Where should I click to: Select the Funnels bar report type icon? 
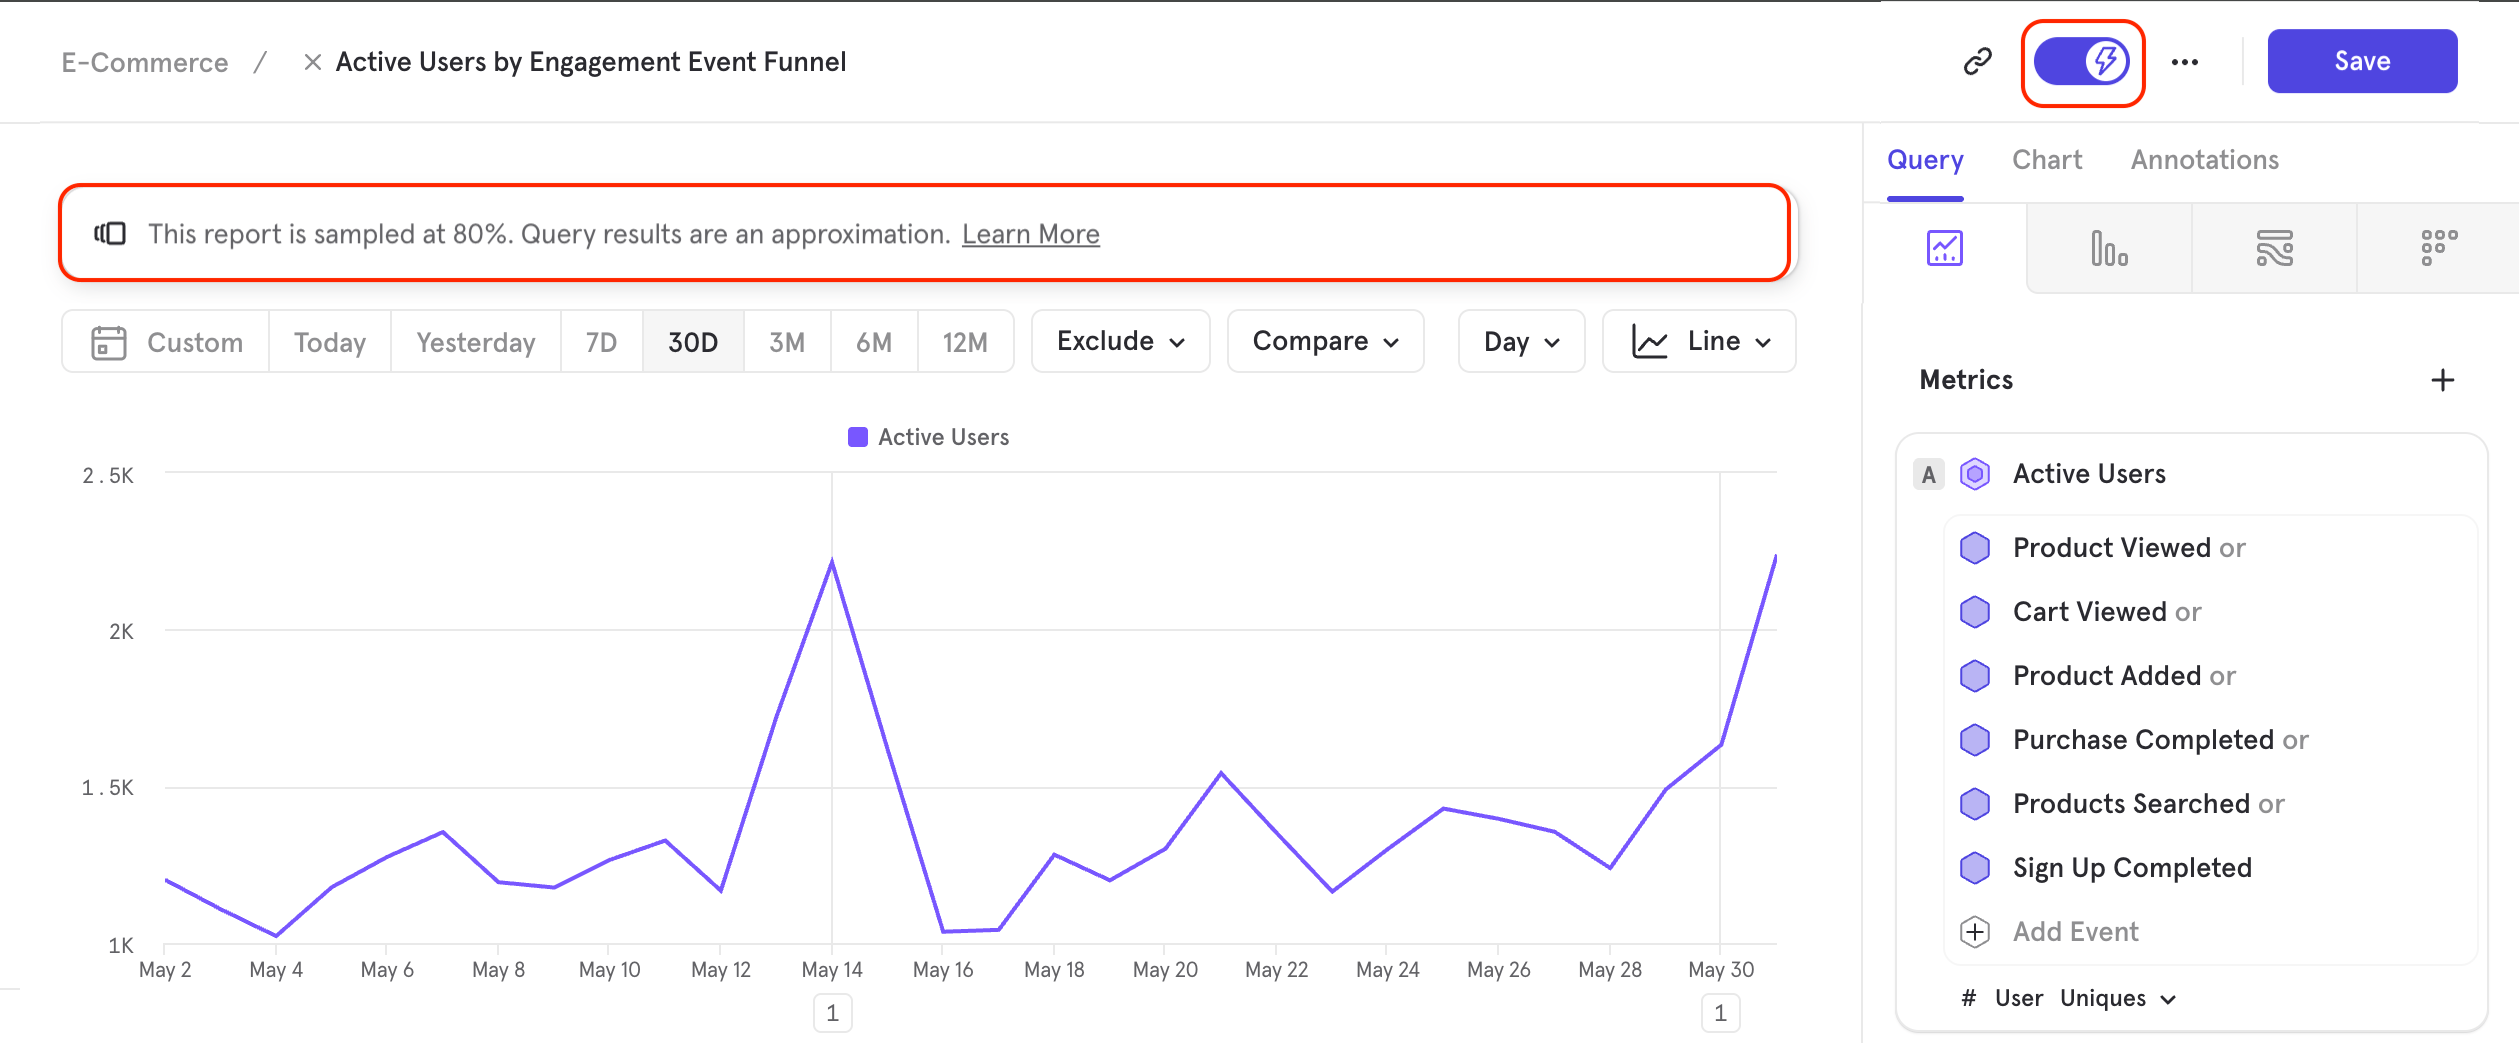[x=2109, y=248]
